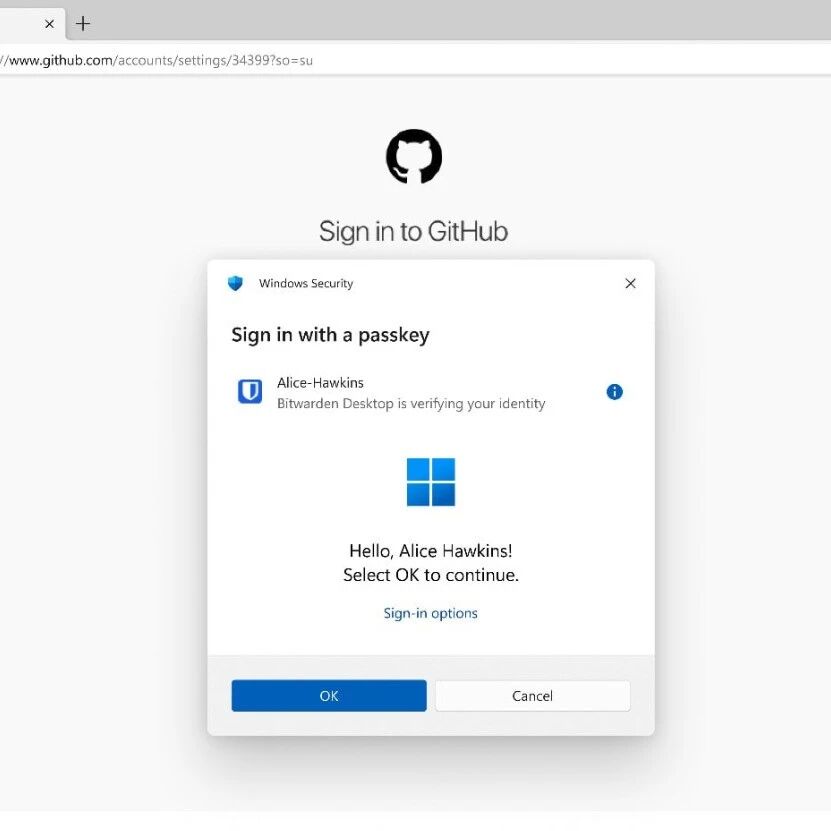Select the Alice-Hawkins account name
831x831 pixels.
pyautogui.click(x=320, y=383)
